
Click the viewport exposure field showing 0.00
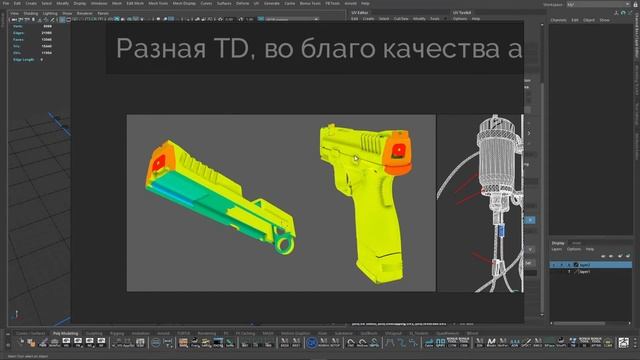(229, 19)
